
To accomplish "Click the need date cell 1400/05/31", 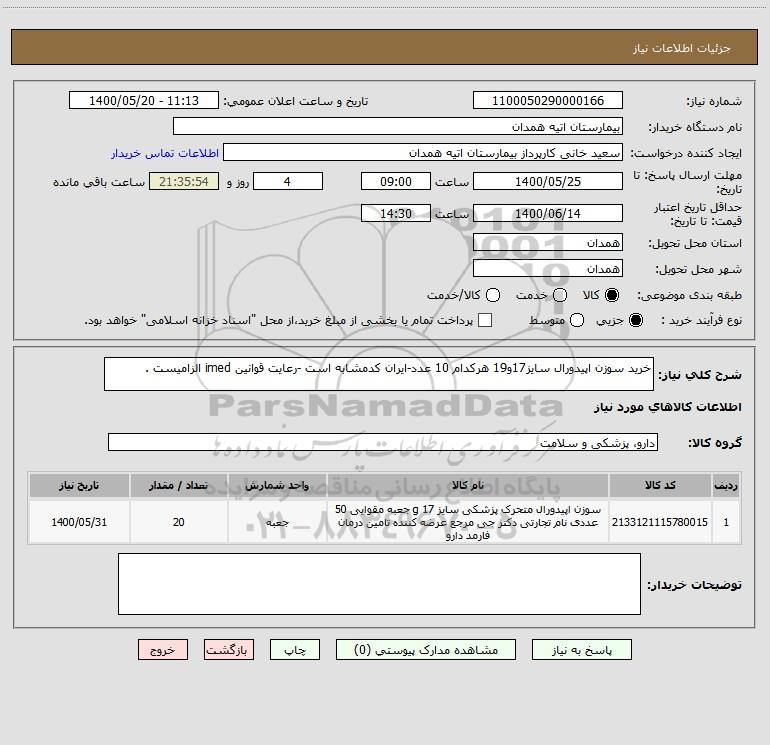I will (79, 522).
